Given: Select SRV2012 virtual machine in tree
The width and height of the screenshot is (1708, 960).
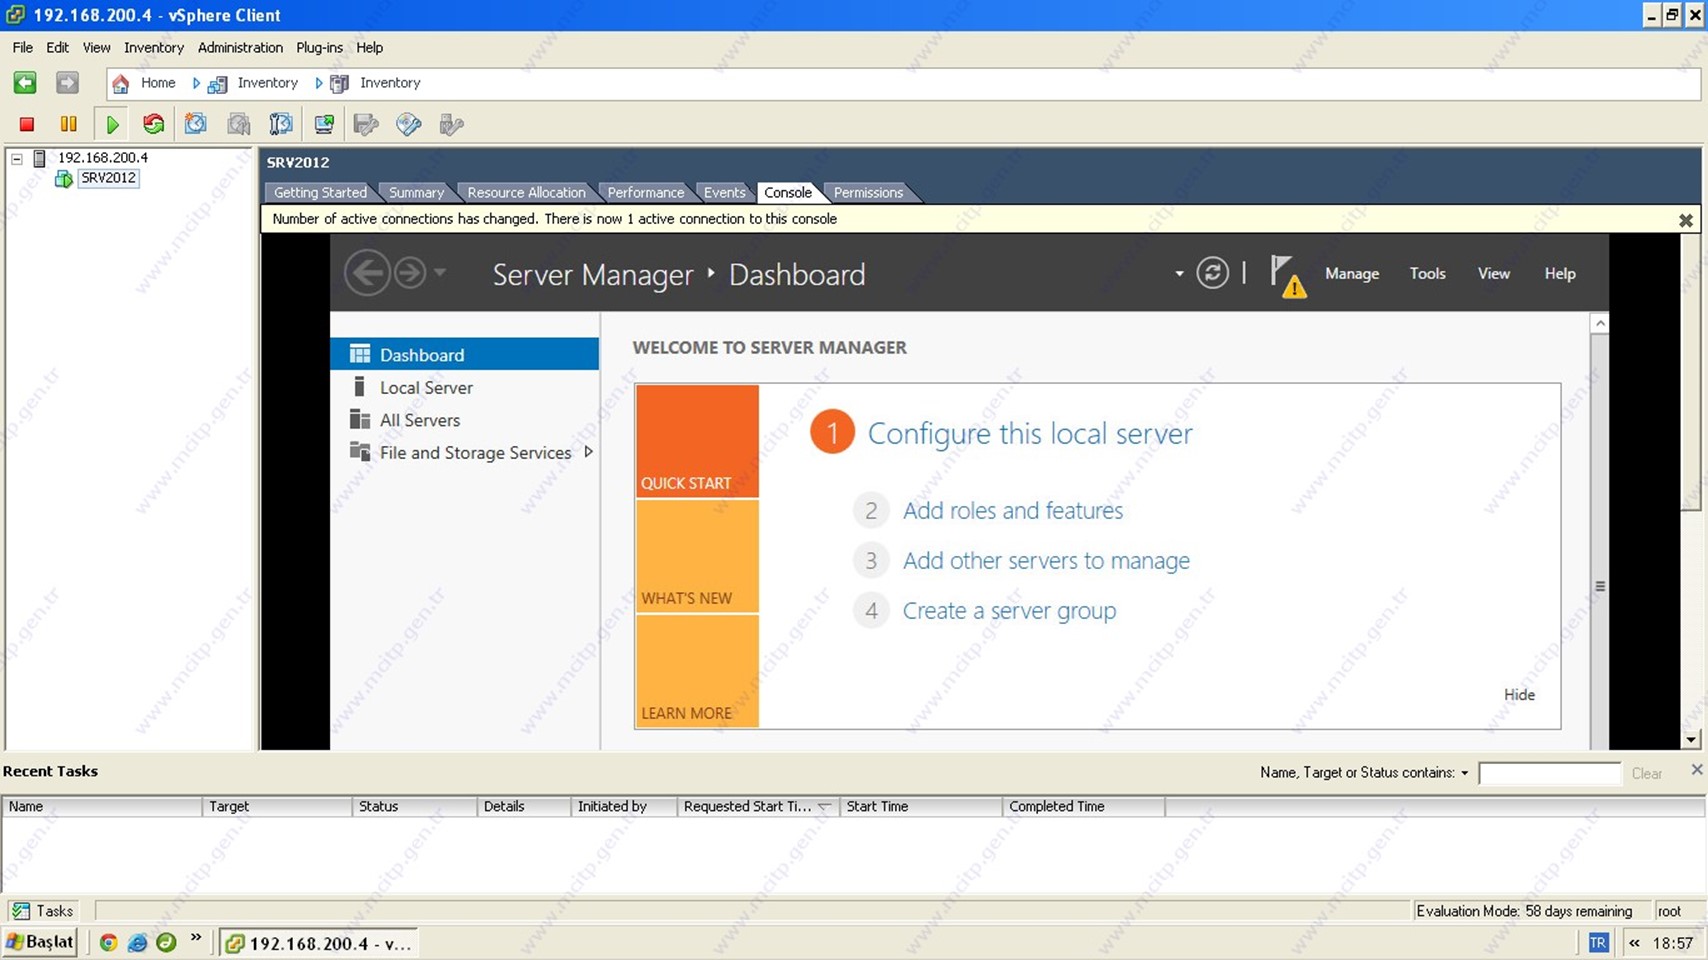Looking at the screenshot, I should [x=108, y=178].
